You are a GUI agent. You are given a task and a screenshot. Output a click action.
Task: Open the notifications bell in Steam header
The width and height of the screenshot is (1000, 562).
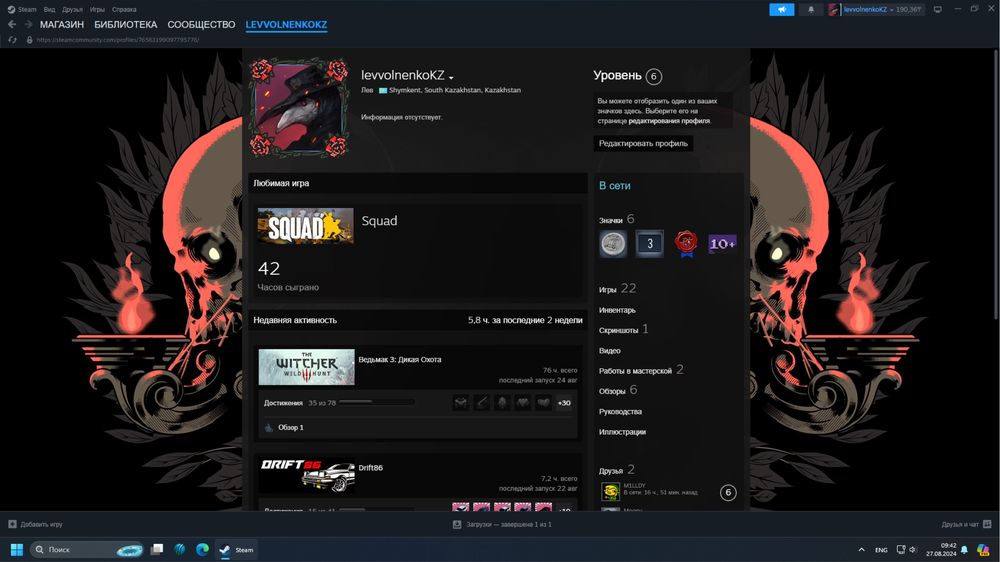click(811, 10)
